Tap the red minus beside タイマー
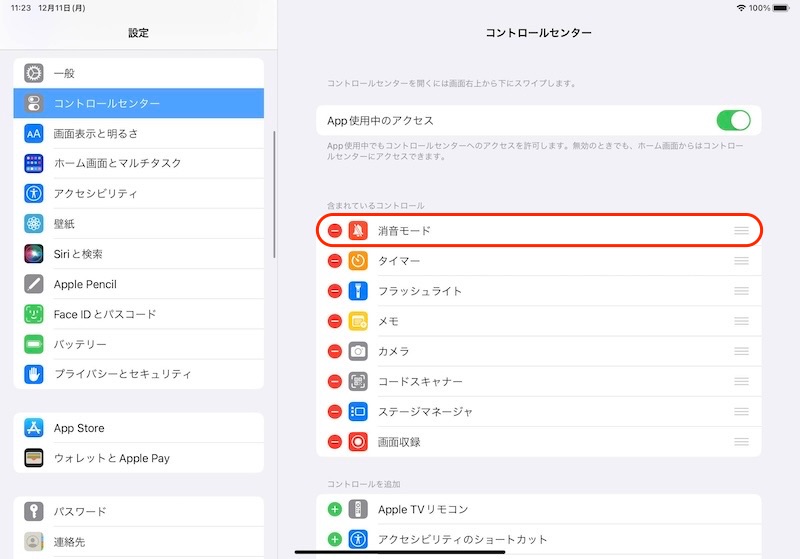Image resolution: width=800 pixels, height=559 pixels. [x=335, y=261]
